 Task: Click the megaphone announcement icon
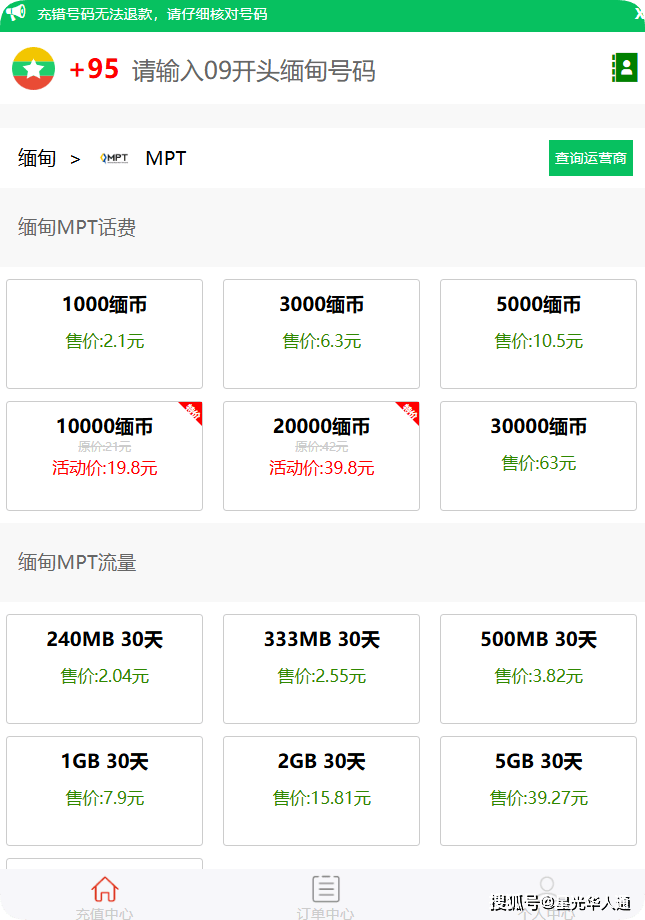[x=16, y=12]
